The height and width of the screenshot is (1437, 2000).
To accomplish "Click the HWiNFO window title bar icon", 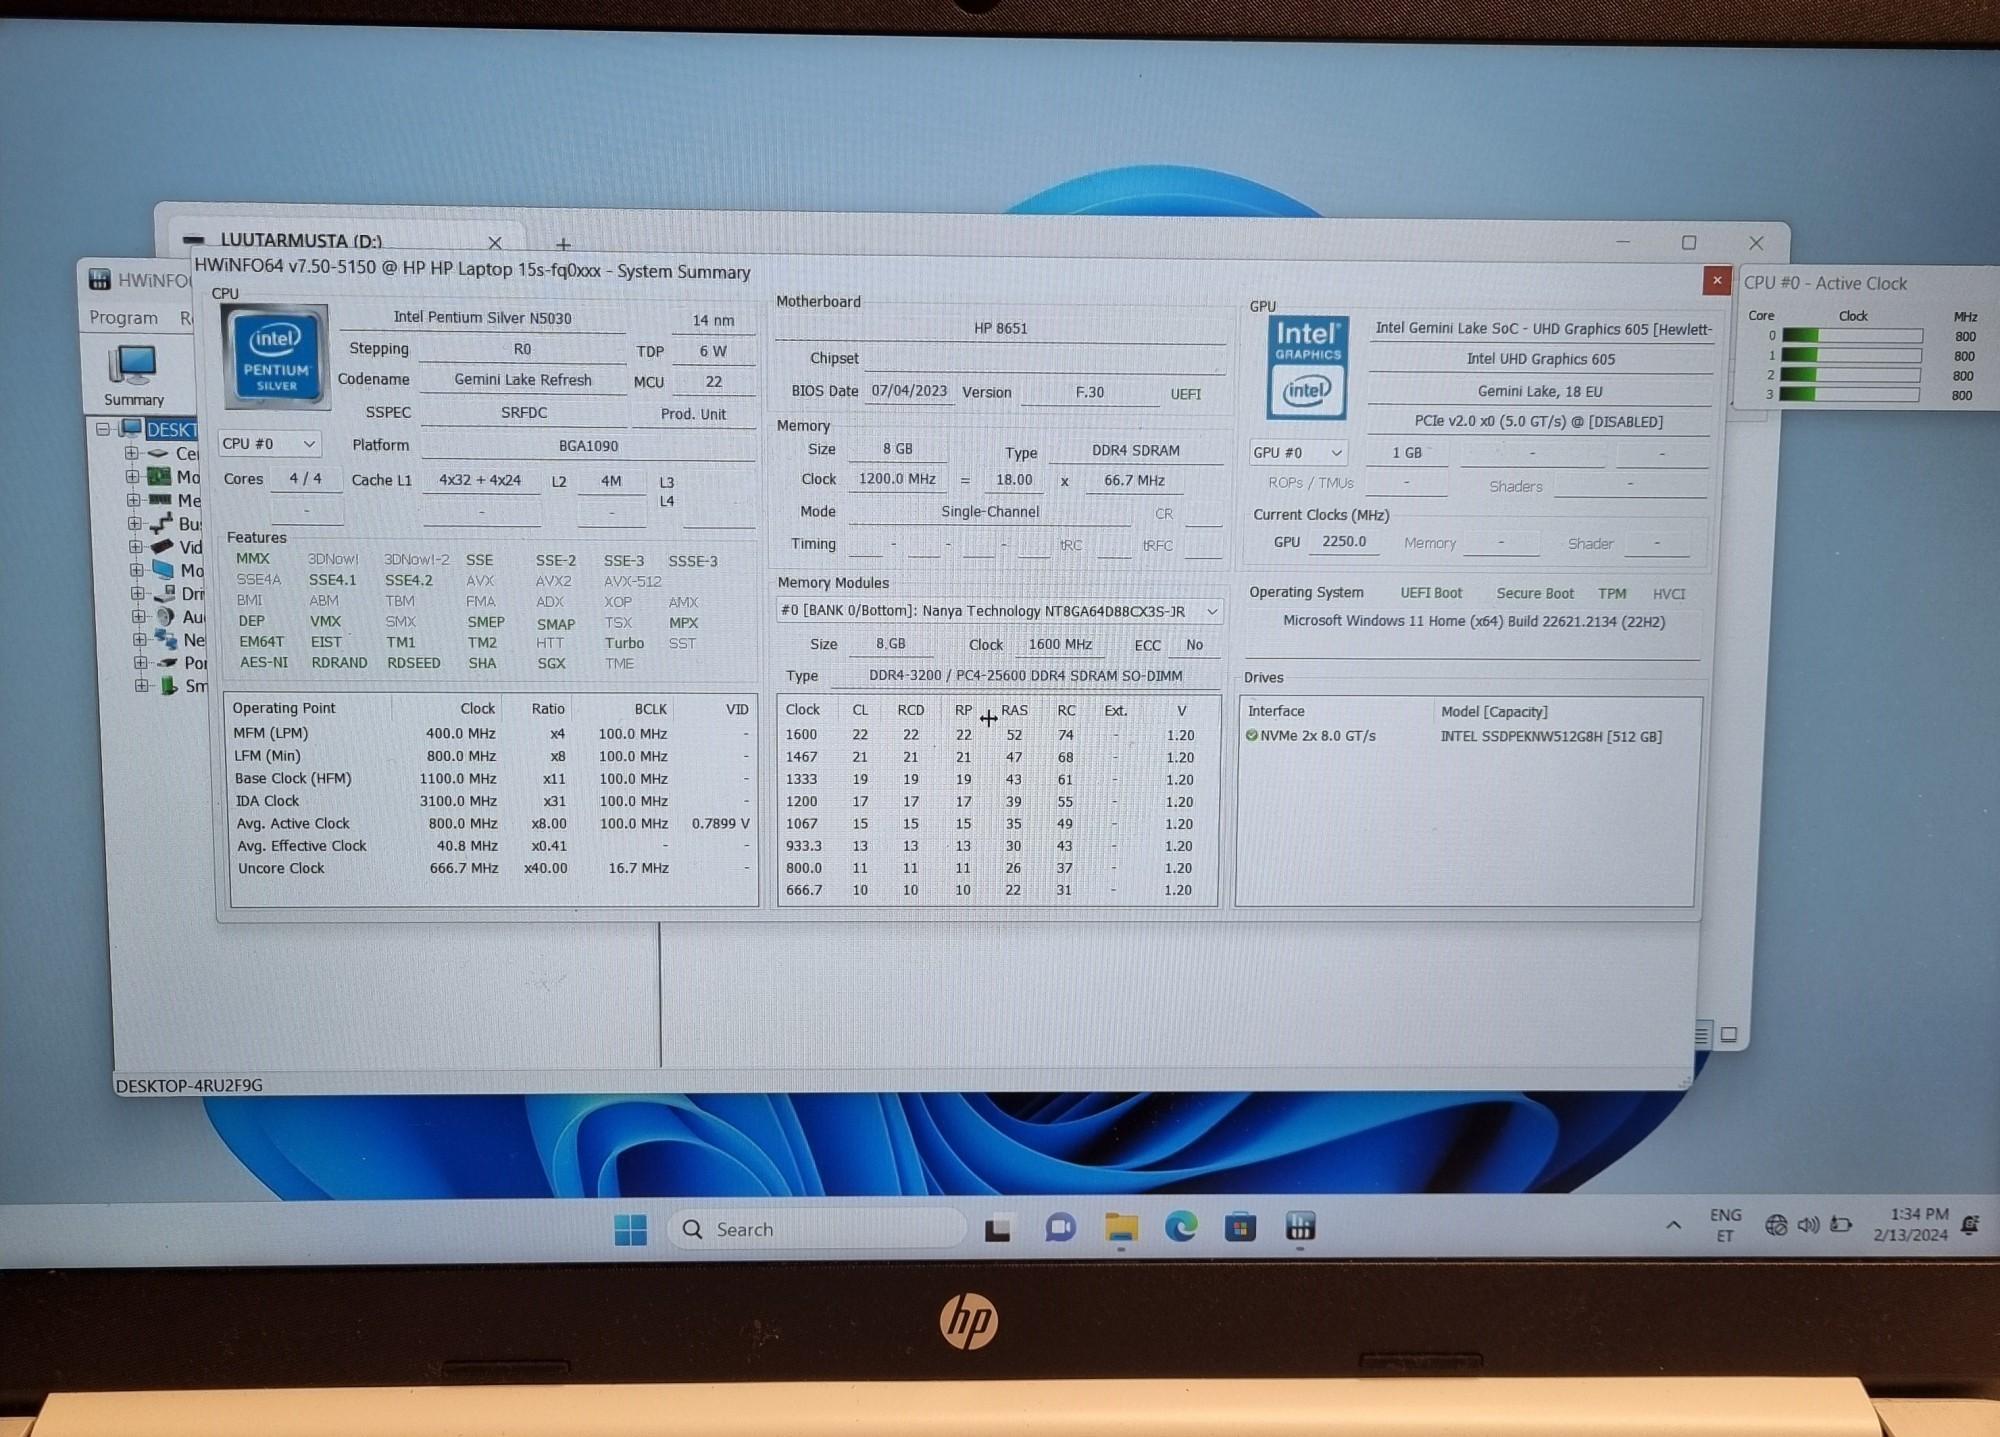I will (99, 279).
